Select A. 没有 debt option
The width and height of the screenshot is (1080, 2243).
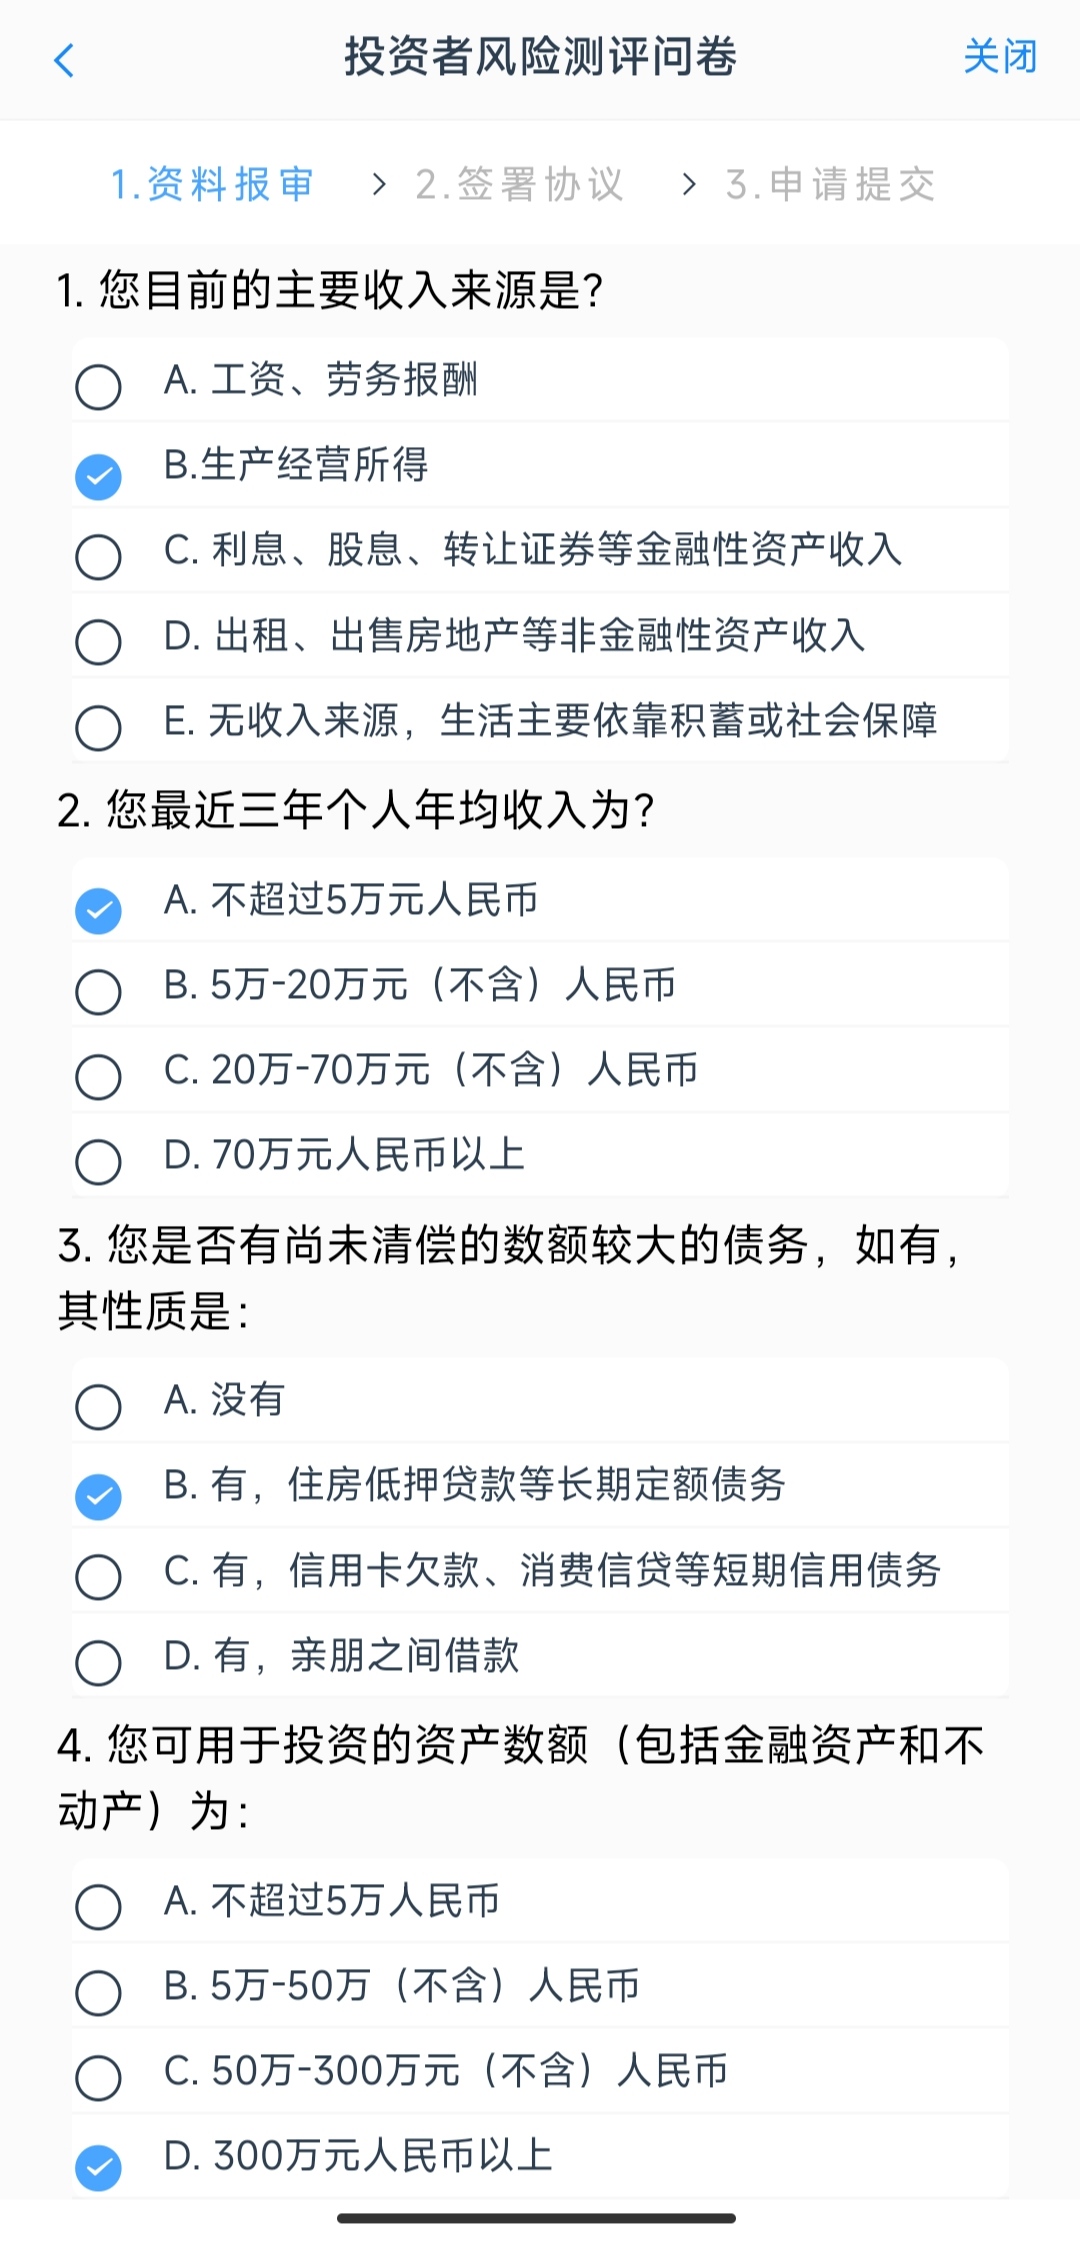pyautogui.click(x=98, y=1406)
